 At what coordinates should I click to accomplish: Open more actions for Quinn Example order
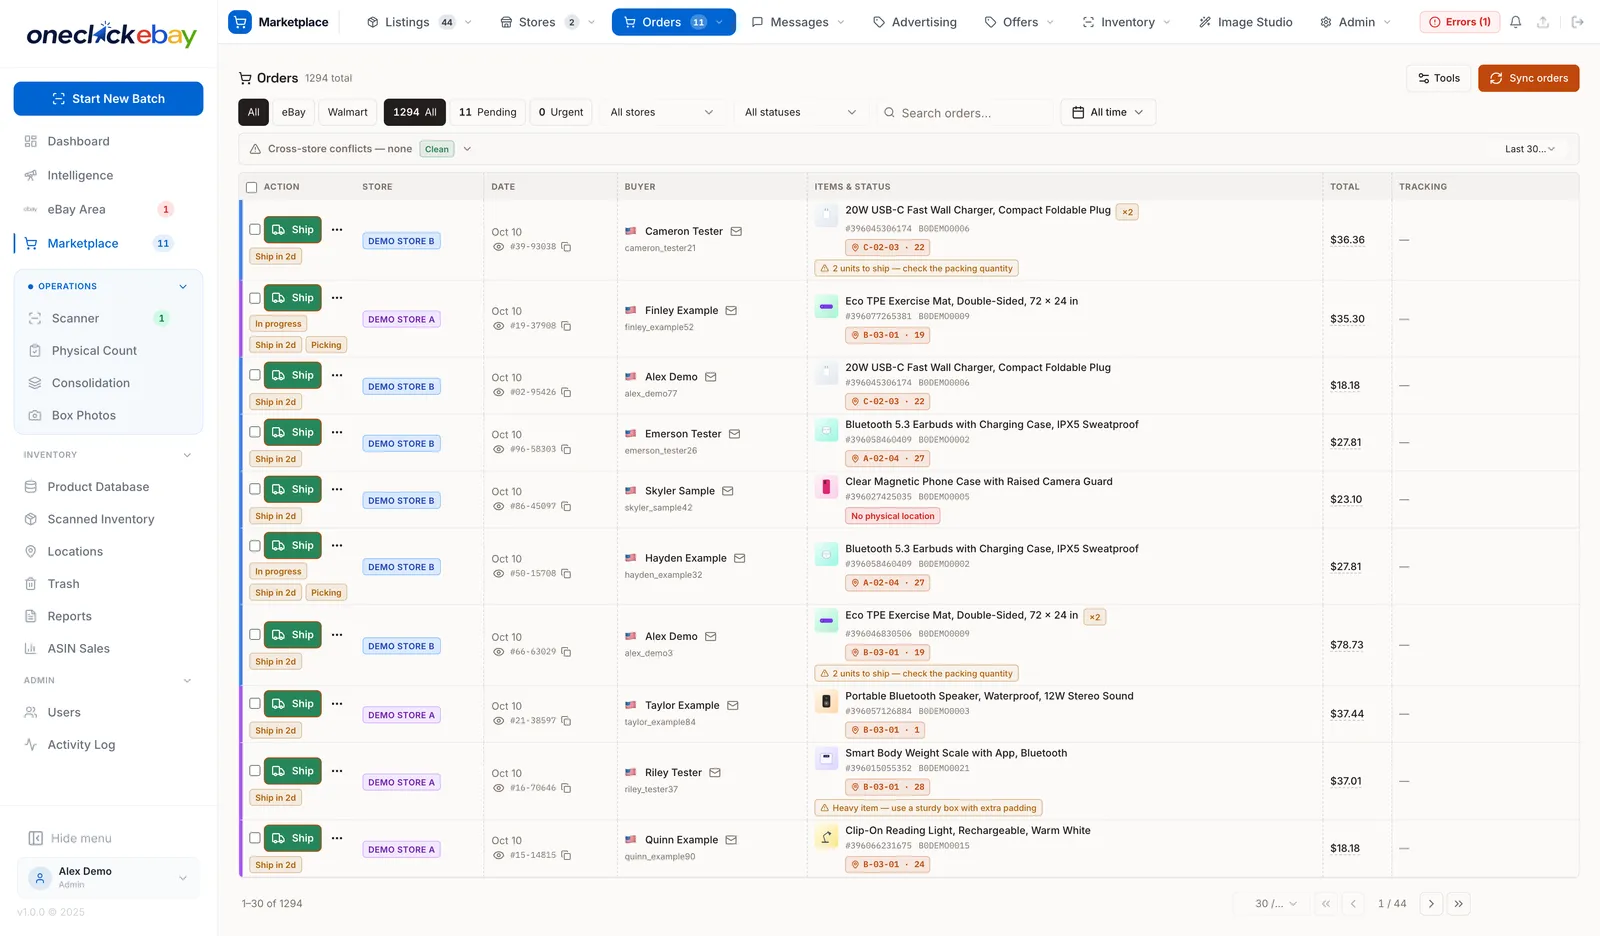click(x=337, y=838)
